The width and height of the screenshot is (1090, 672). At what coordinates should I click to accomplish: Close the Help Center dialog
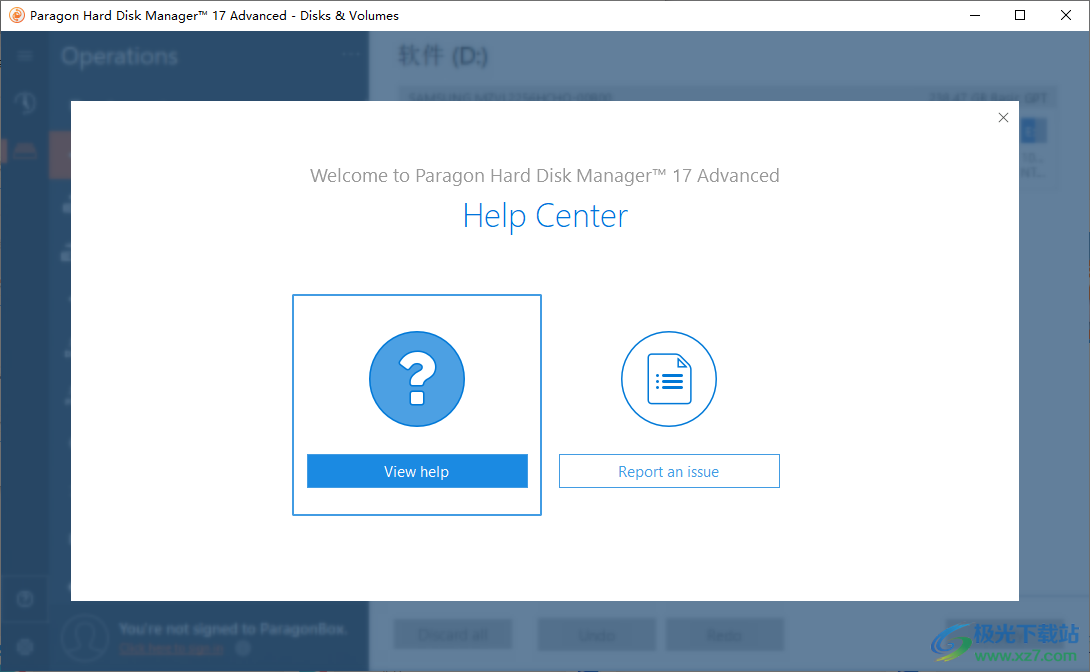[1003, 117]
